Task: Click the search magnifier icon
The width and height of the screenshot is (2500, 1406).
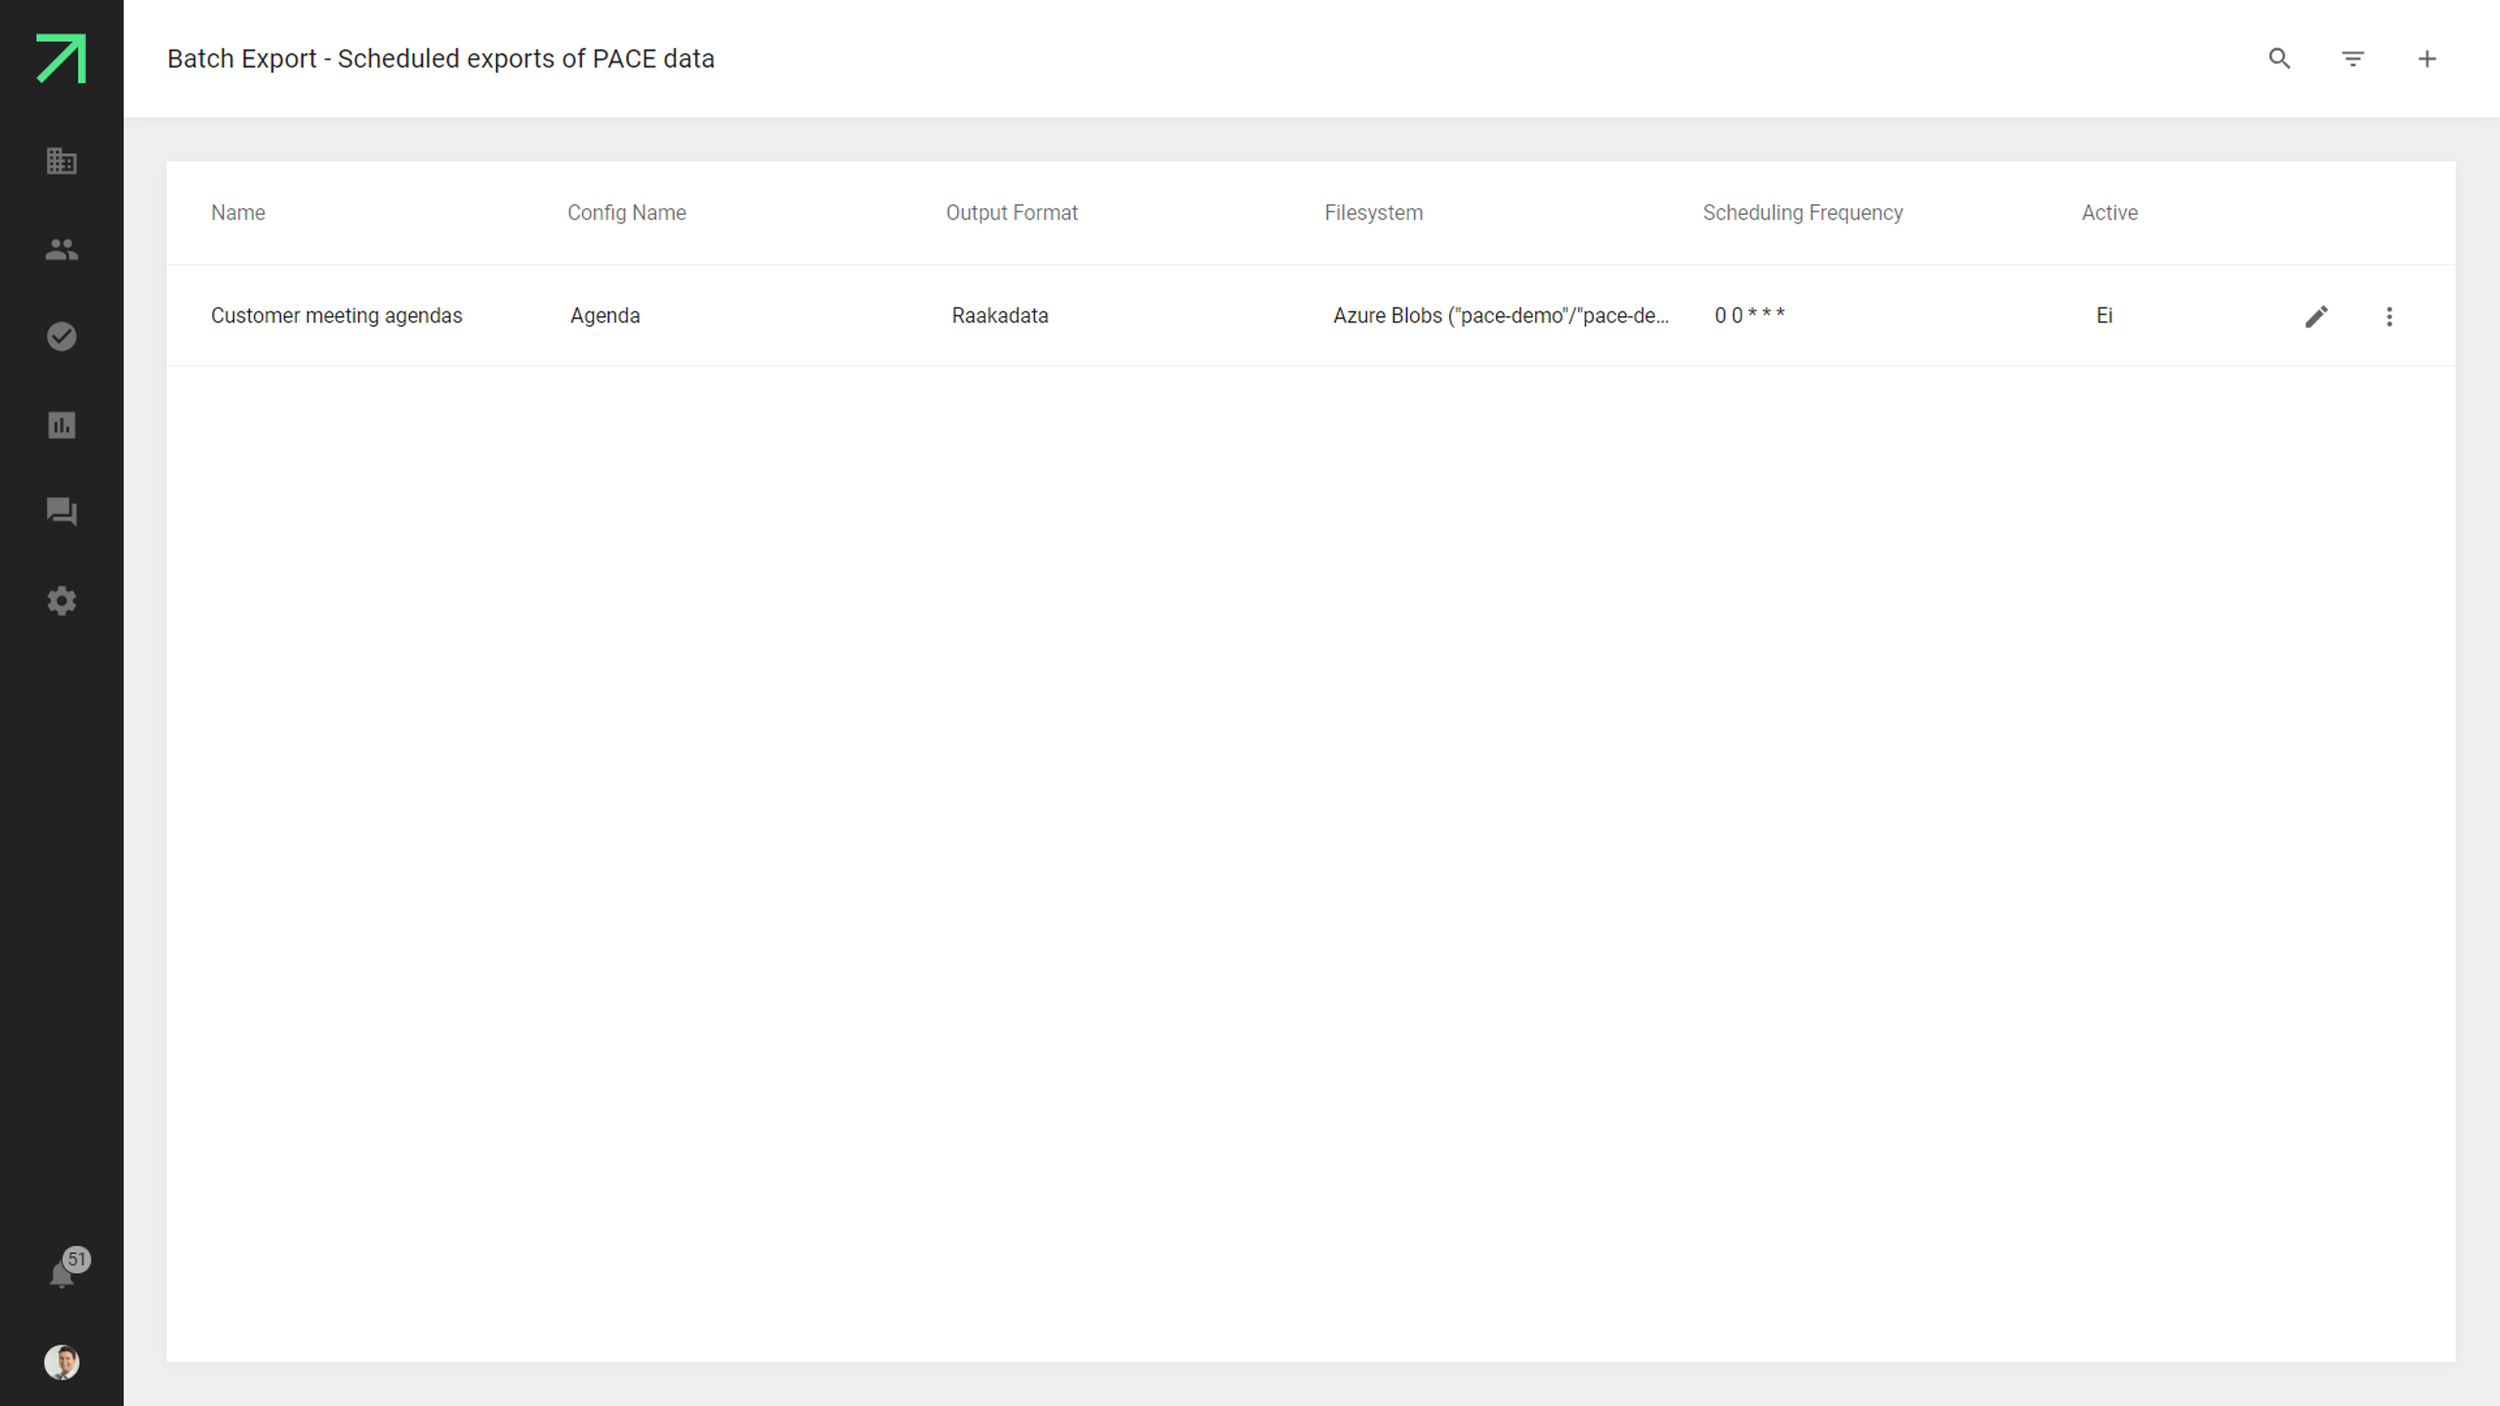Action: (x=2279, y=59)
